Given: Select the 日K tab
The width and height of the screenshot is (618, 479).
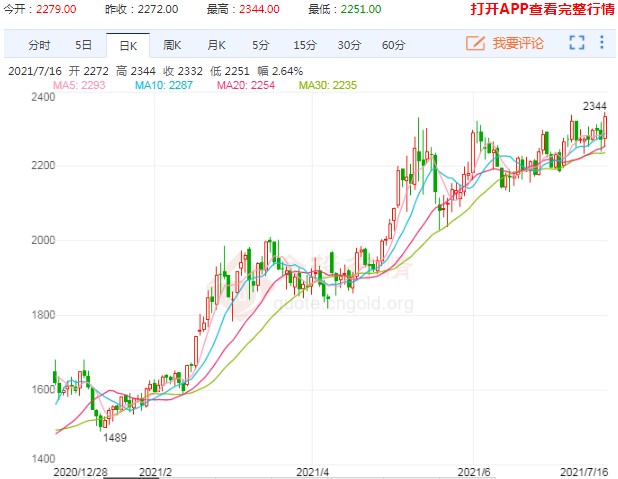Looking at the screenshot, I should pos(128,46).
